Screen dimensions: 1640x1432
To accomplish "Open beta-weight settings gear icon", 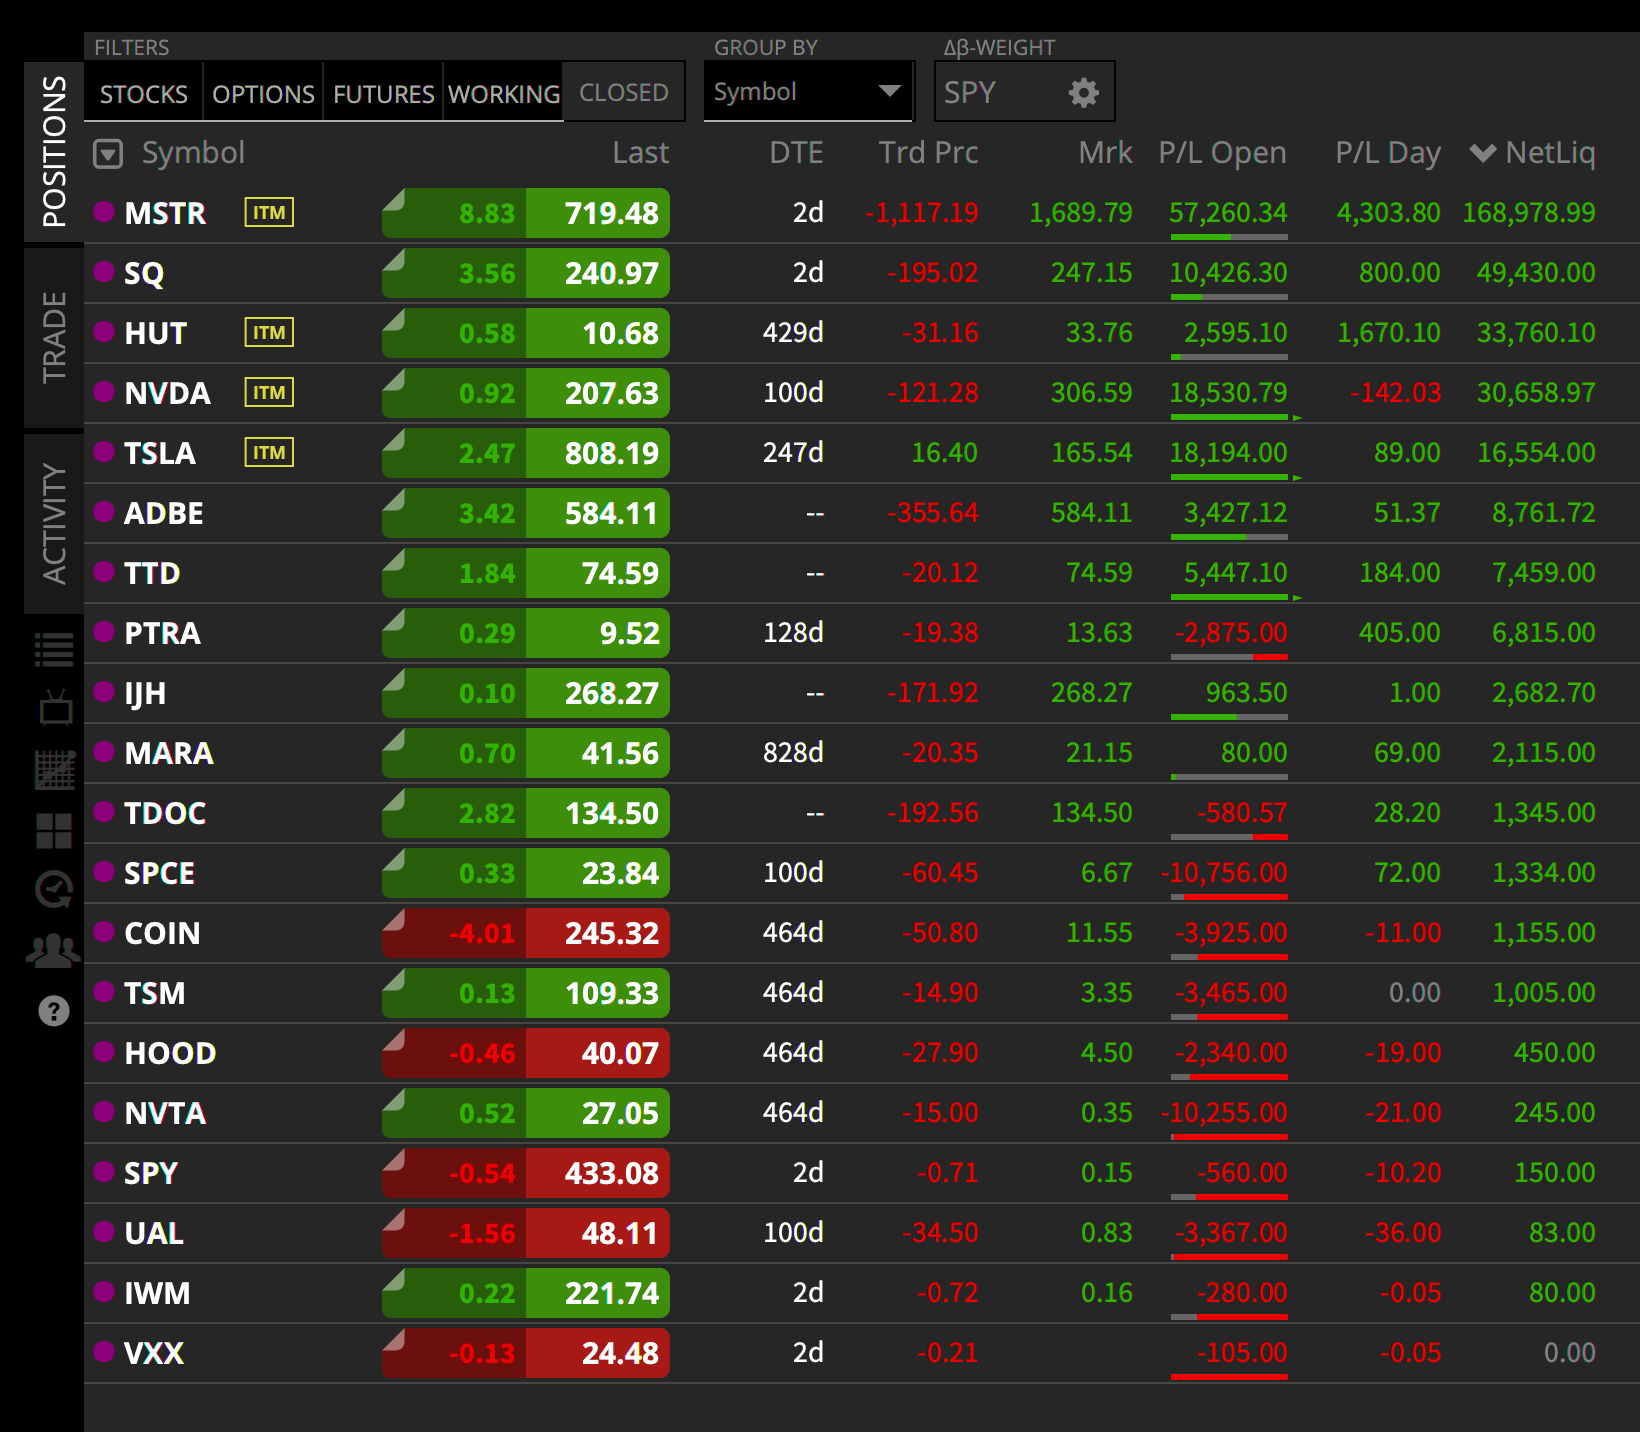I will (1083, 93).
